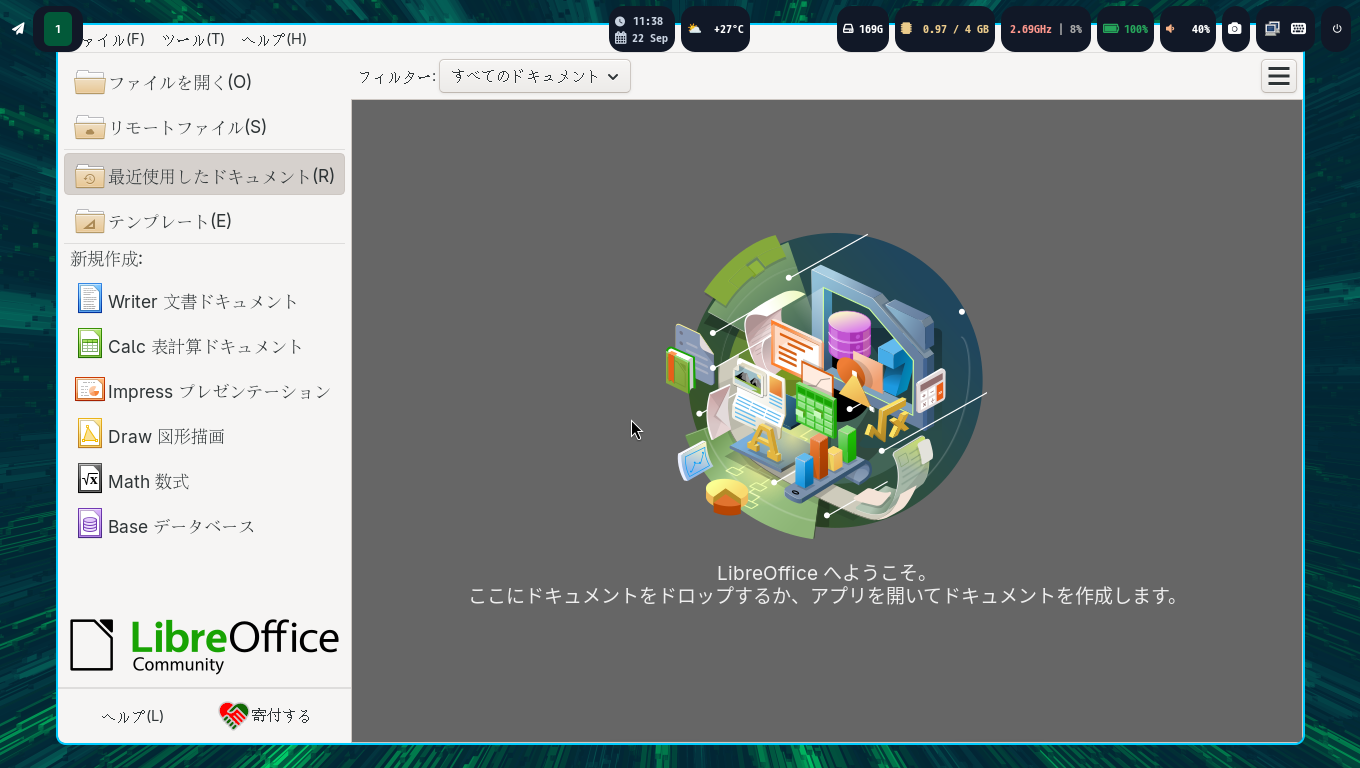This screenshot has height=768, width=1360.
Task: Open the ヘルプ(H) menu in menu bar
Action: click(274, 39)
